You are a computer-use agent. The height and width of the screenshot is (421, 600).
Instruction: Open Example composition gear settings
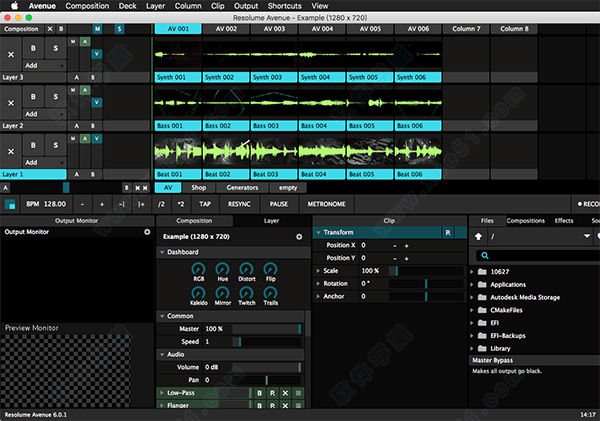[x=299, y=237]
